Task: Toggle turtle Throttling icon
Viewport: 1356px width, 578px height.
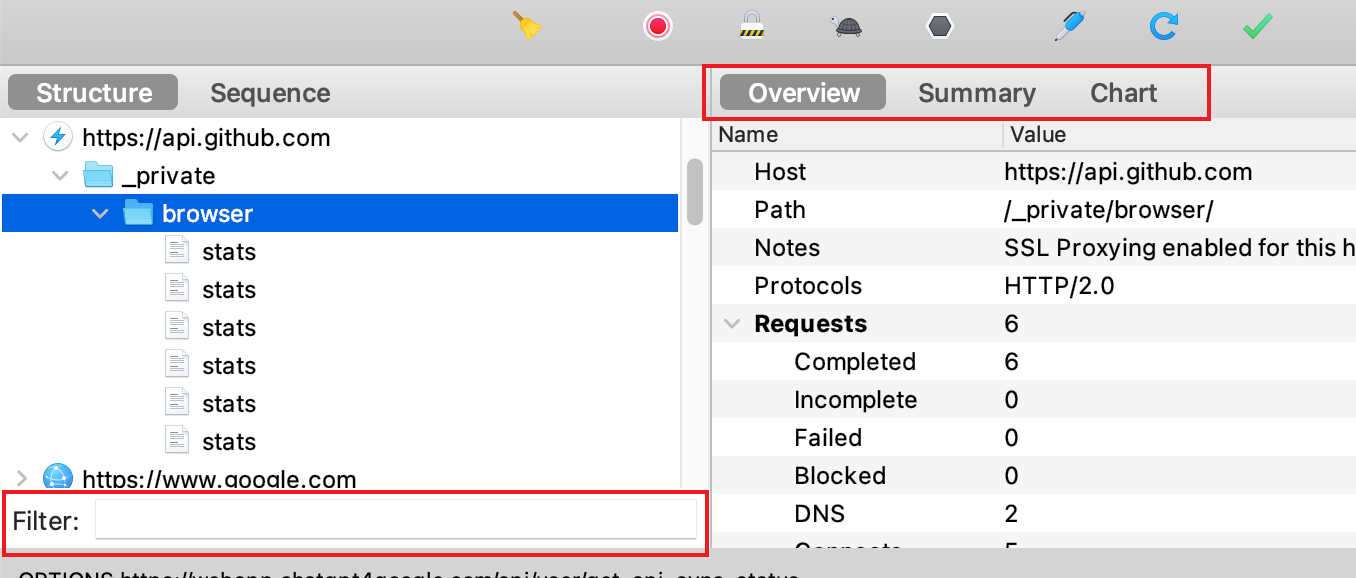Action: point(847,26)
